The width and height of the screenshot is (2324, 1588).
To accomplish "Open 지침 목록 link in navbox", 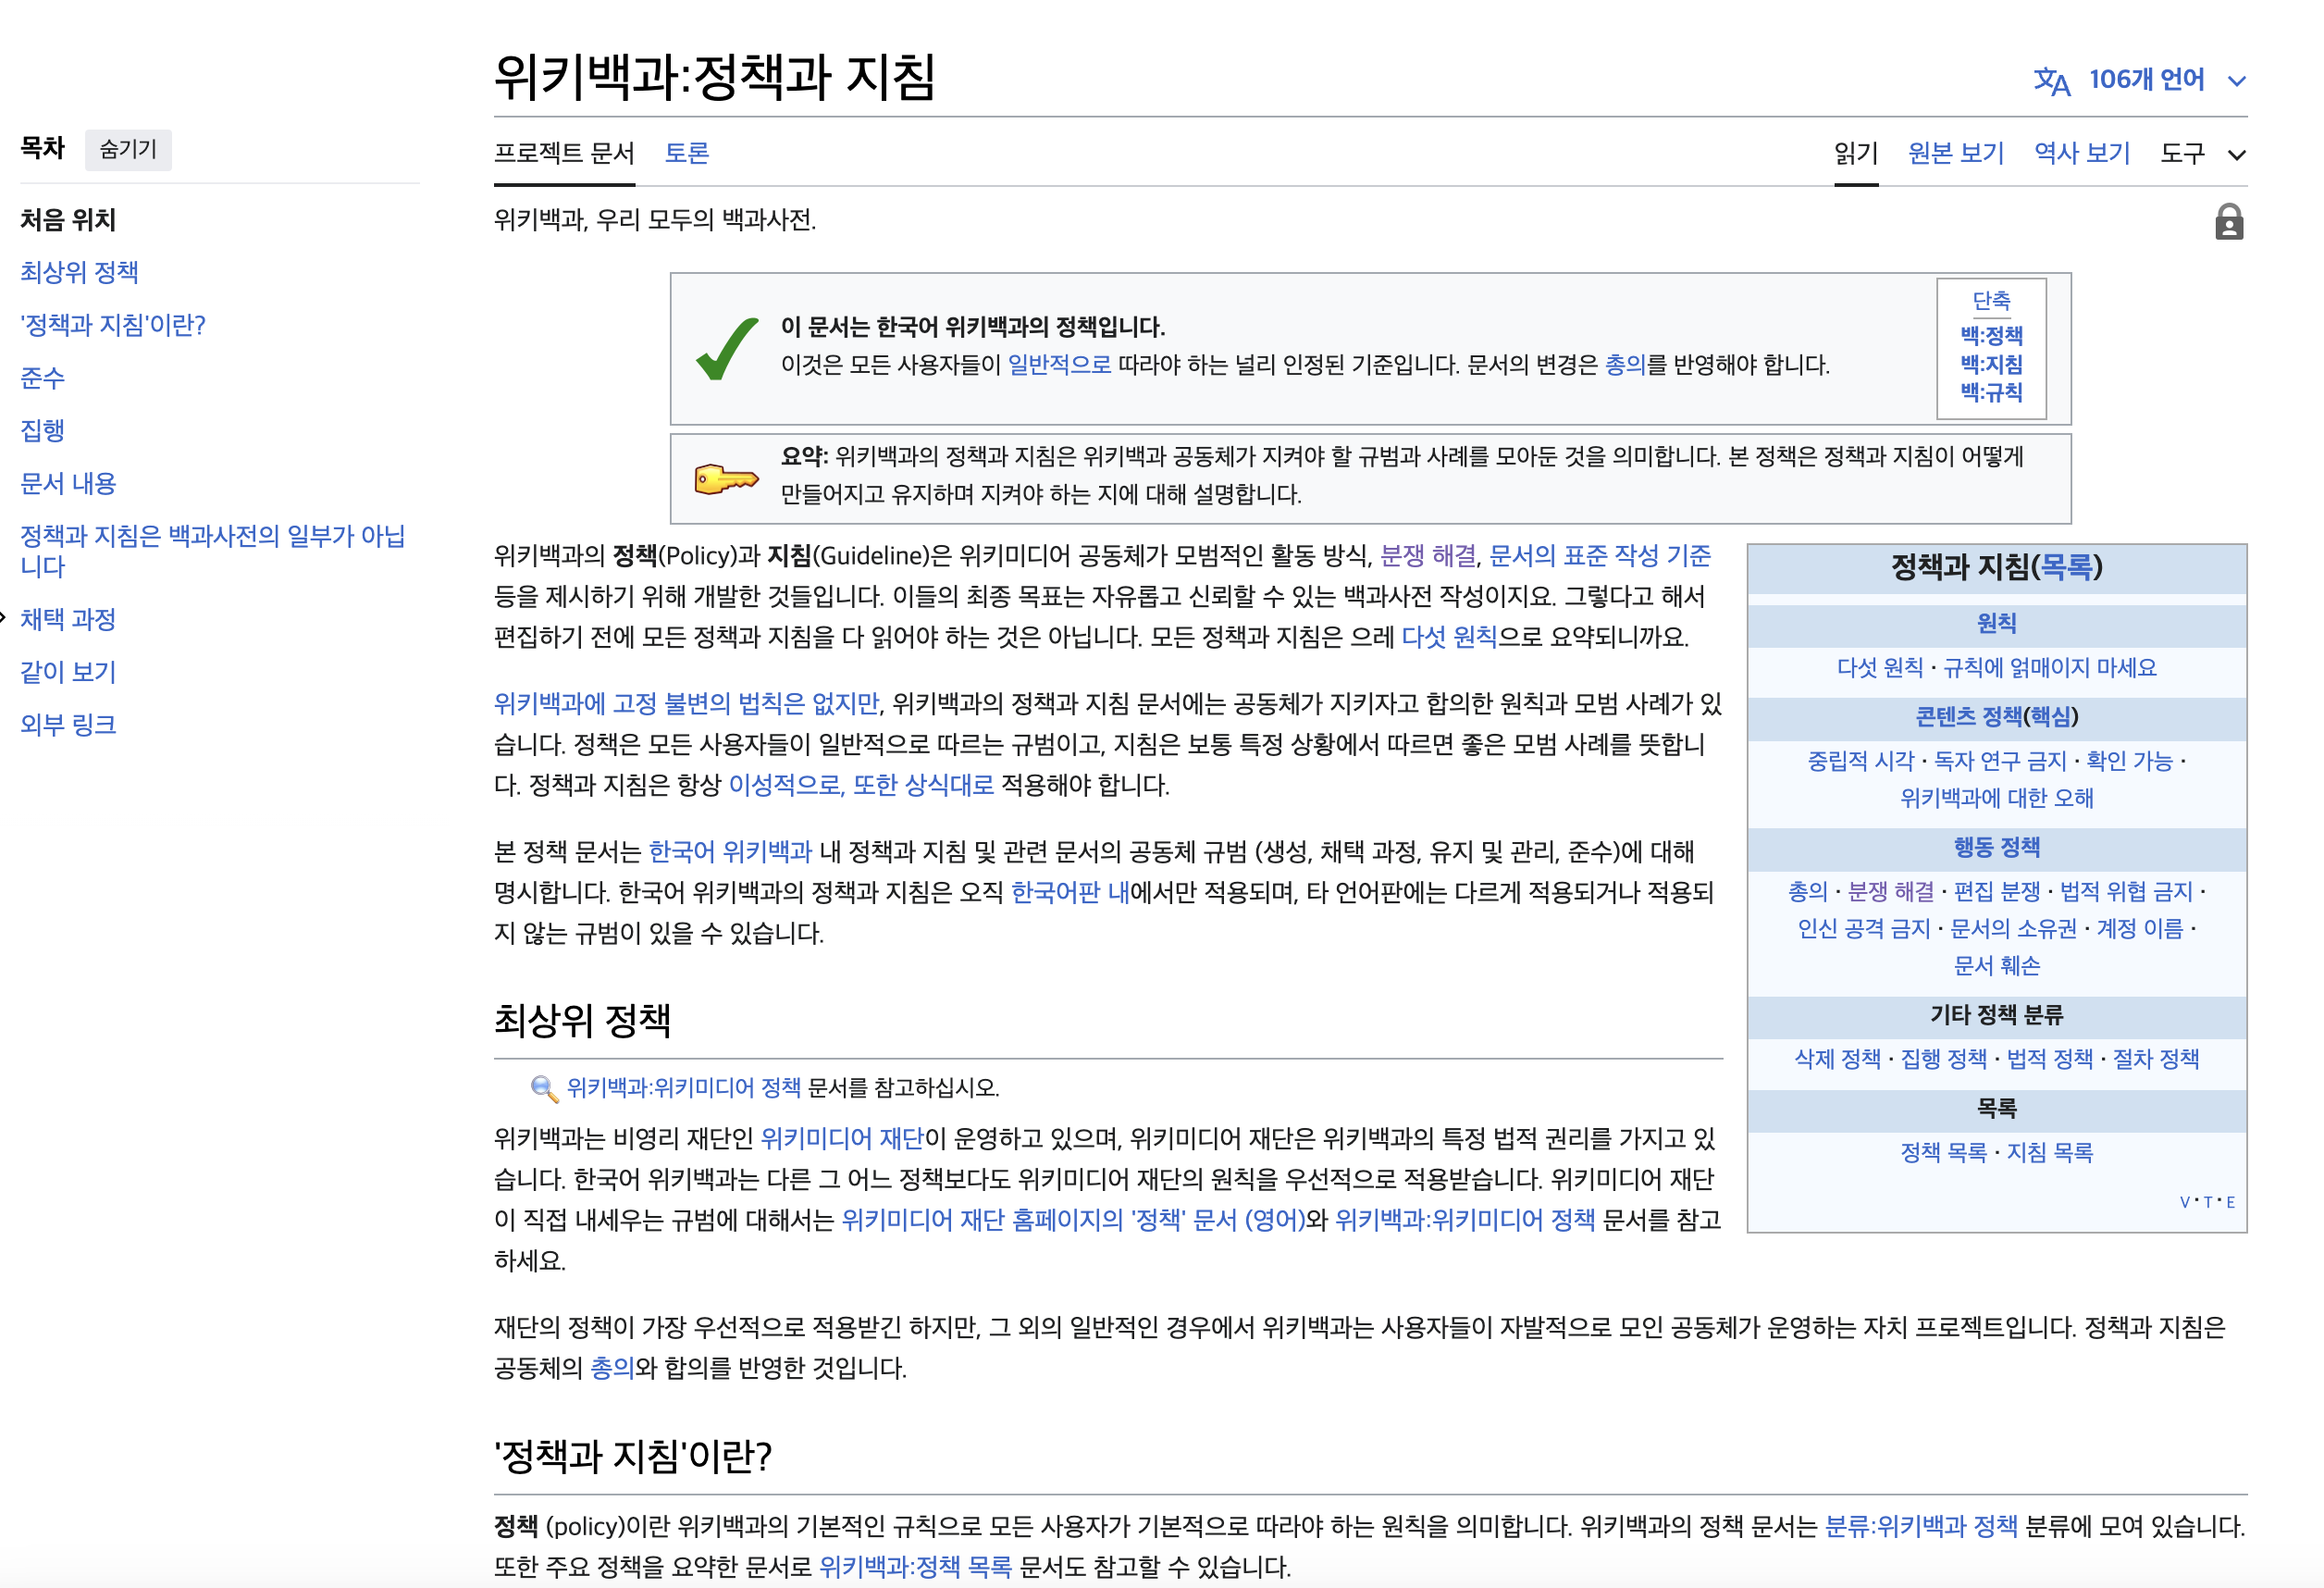I will [2049, 1153].
